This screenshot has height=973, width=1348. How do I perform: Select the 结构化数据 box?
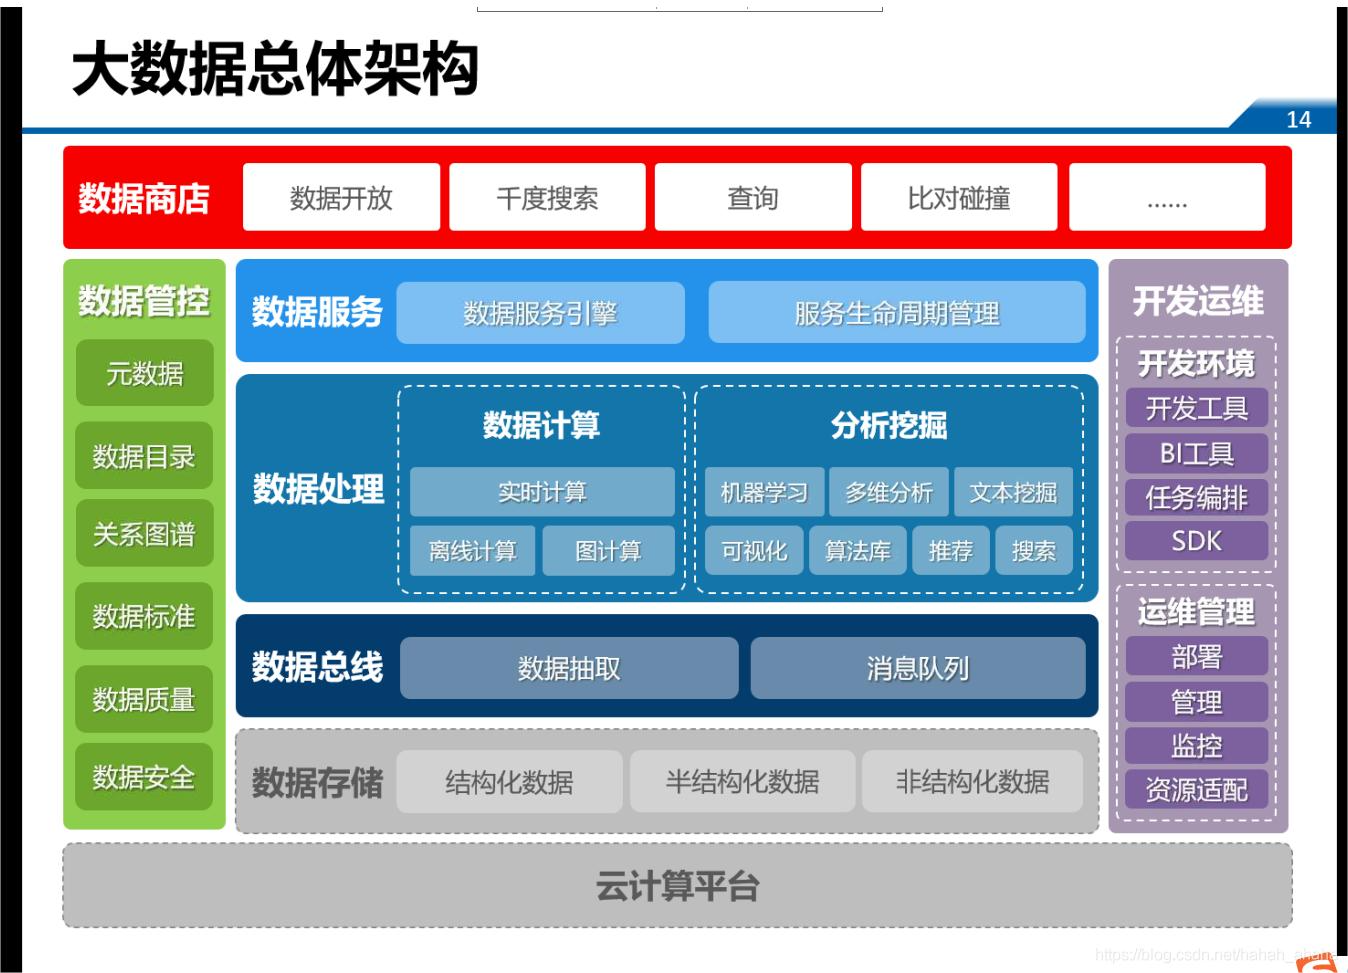coord(510,782)
